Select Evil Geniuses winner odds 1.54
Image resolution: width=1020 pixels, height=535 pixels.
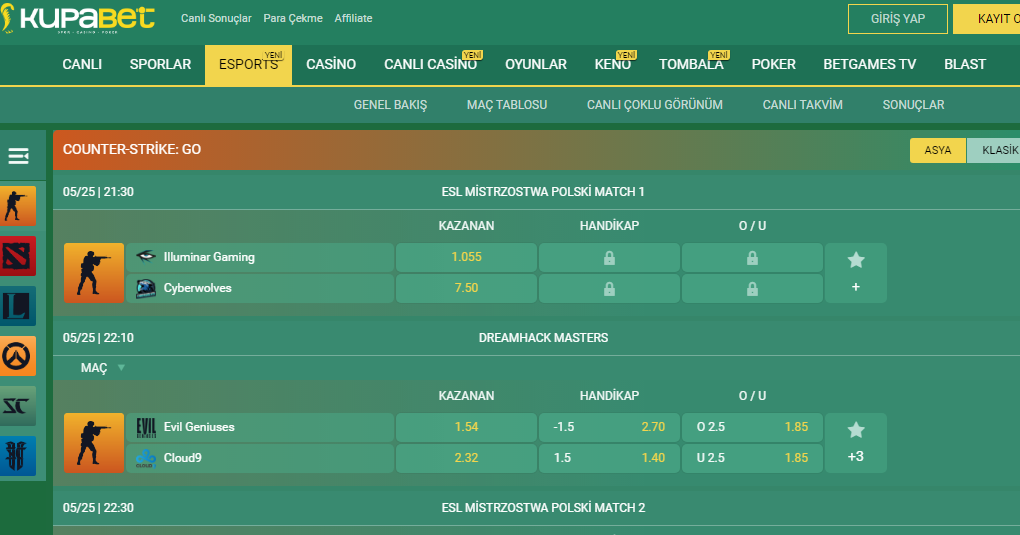[x=466, y=428]
